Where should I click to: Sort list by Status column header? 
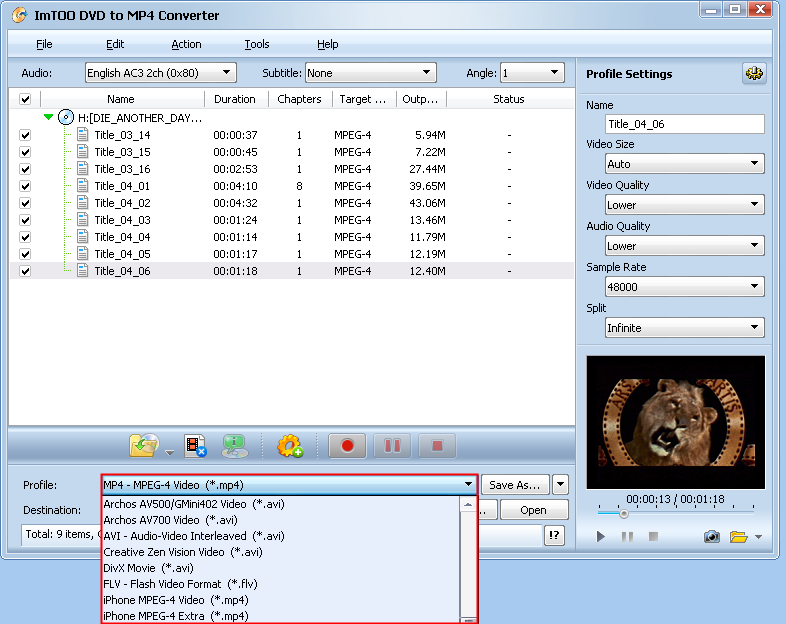pyautogui.click(x=509, y=99)
